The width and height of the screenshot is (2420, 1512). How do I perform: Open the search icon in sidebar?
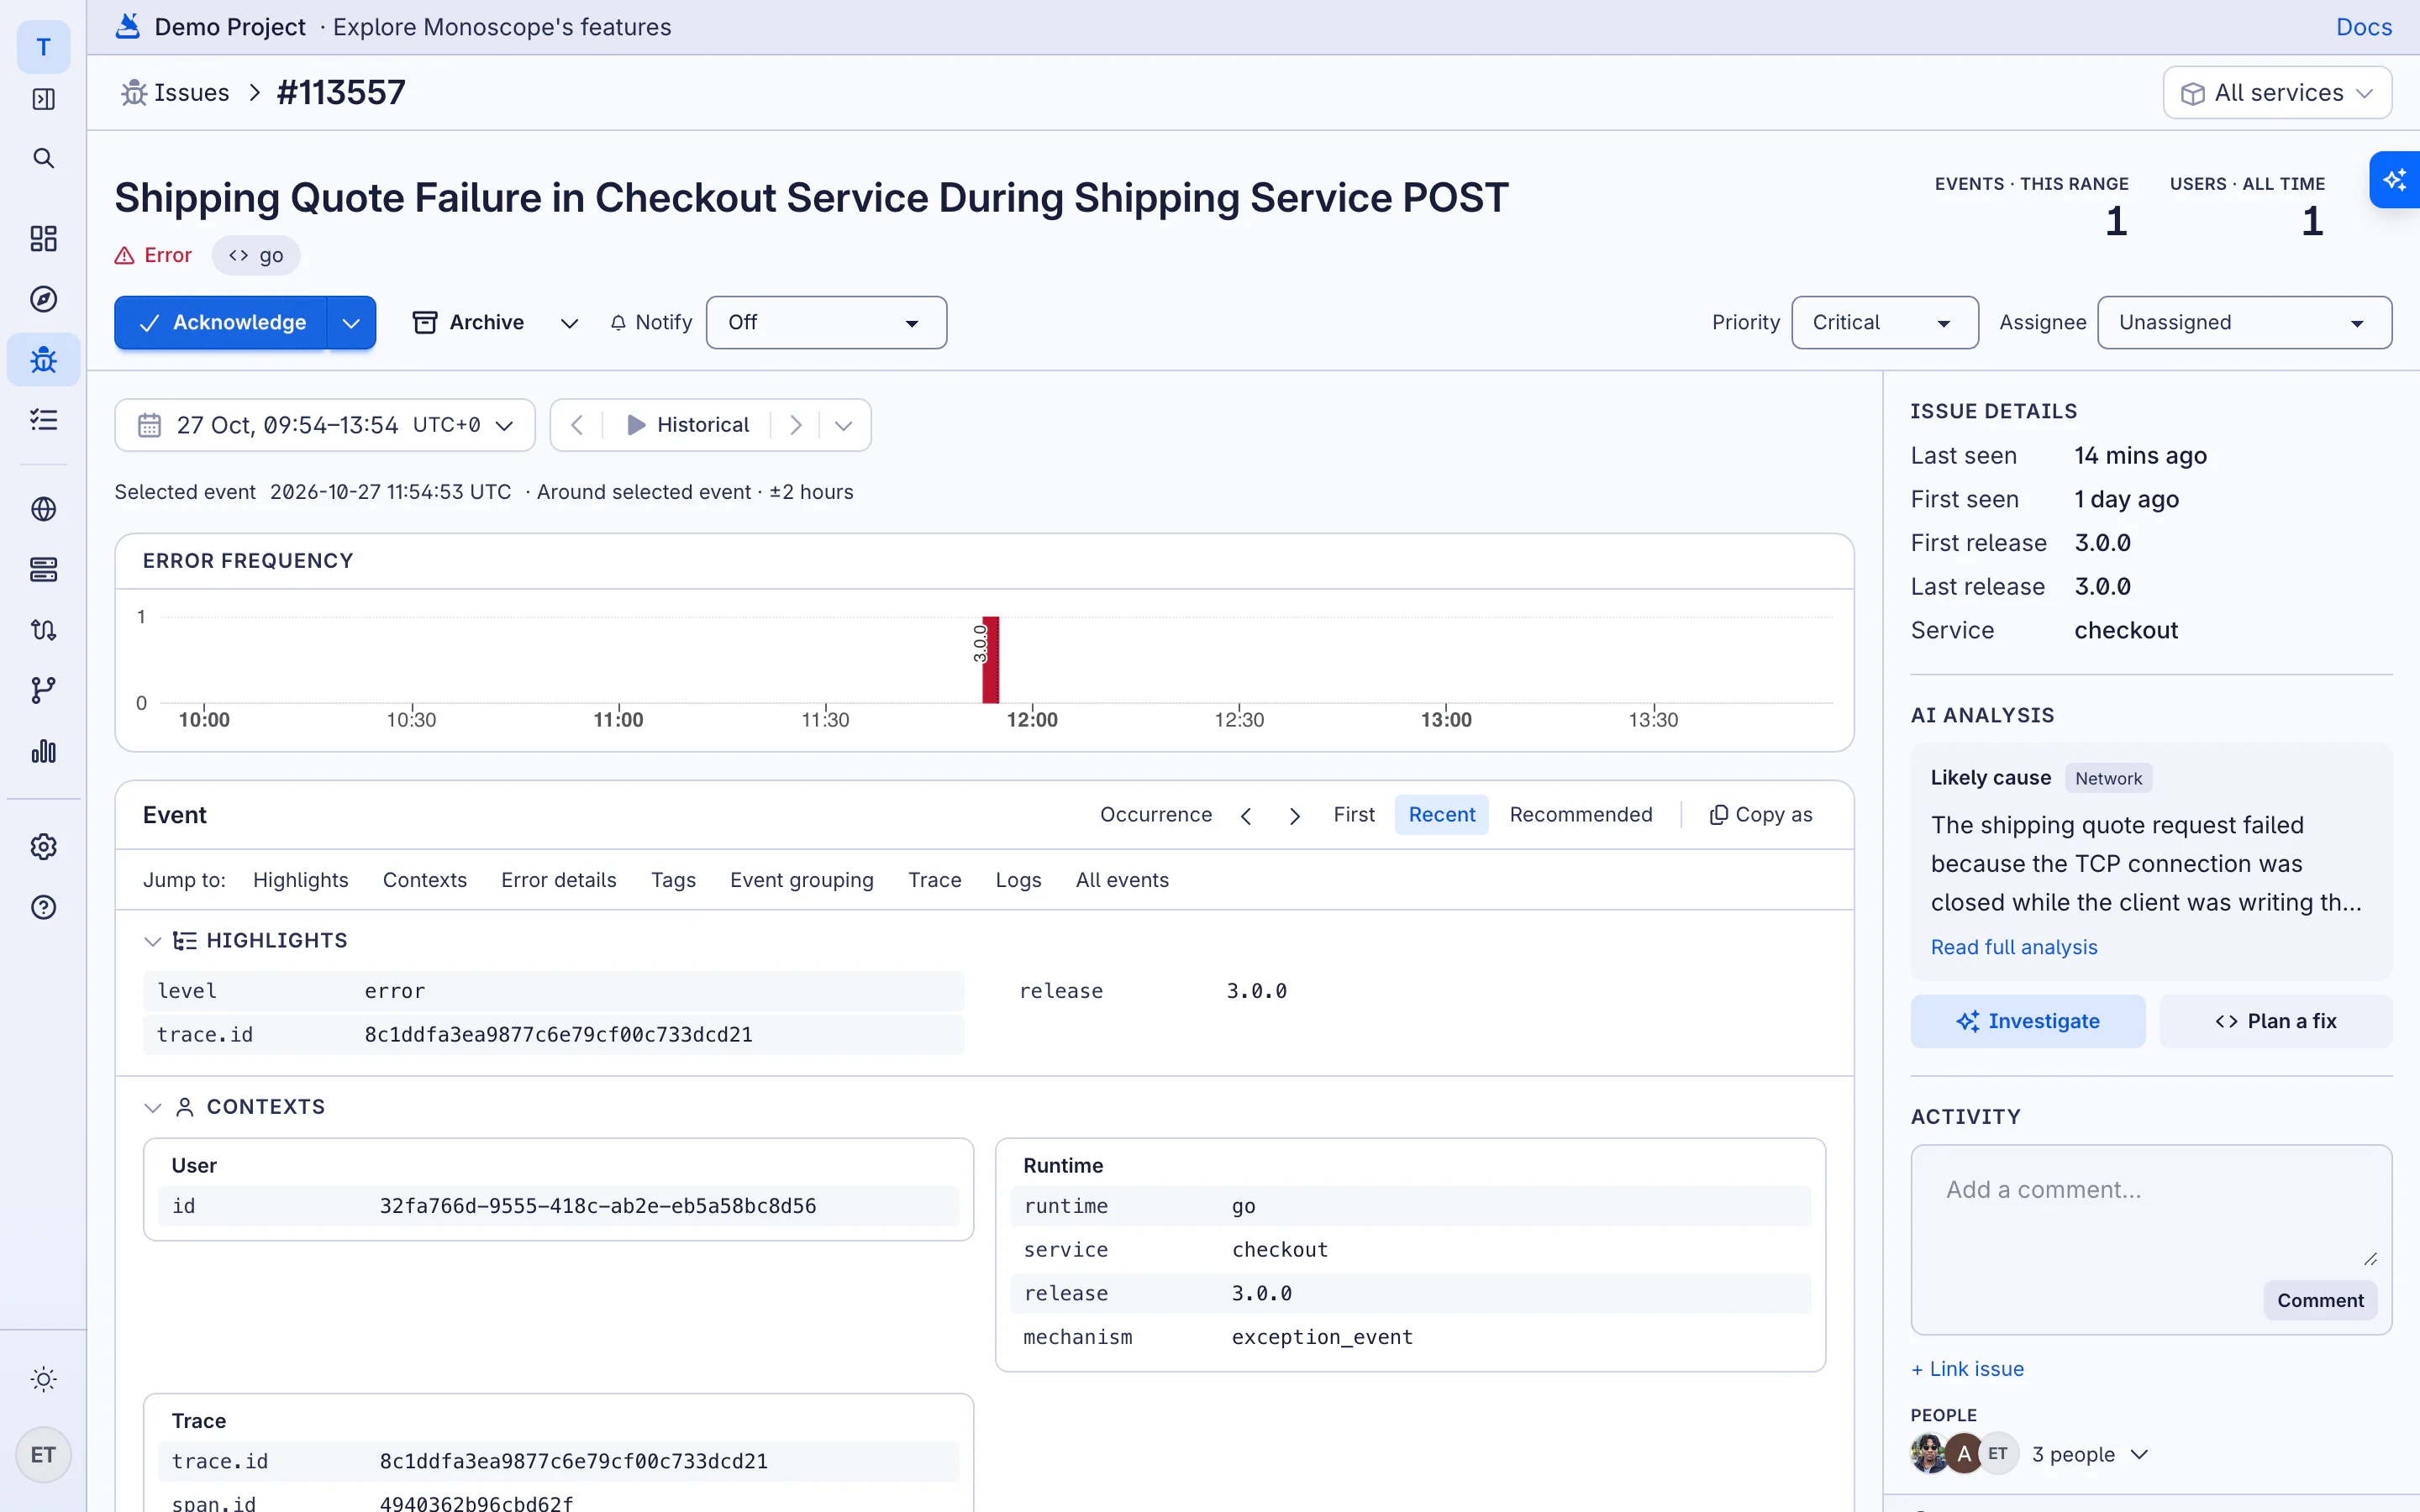click(43, 158)
